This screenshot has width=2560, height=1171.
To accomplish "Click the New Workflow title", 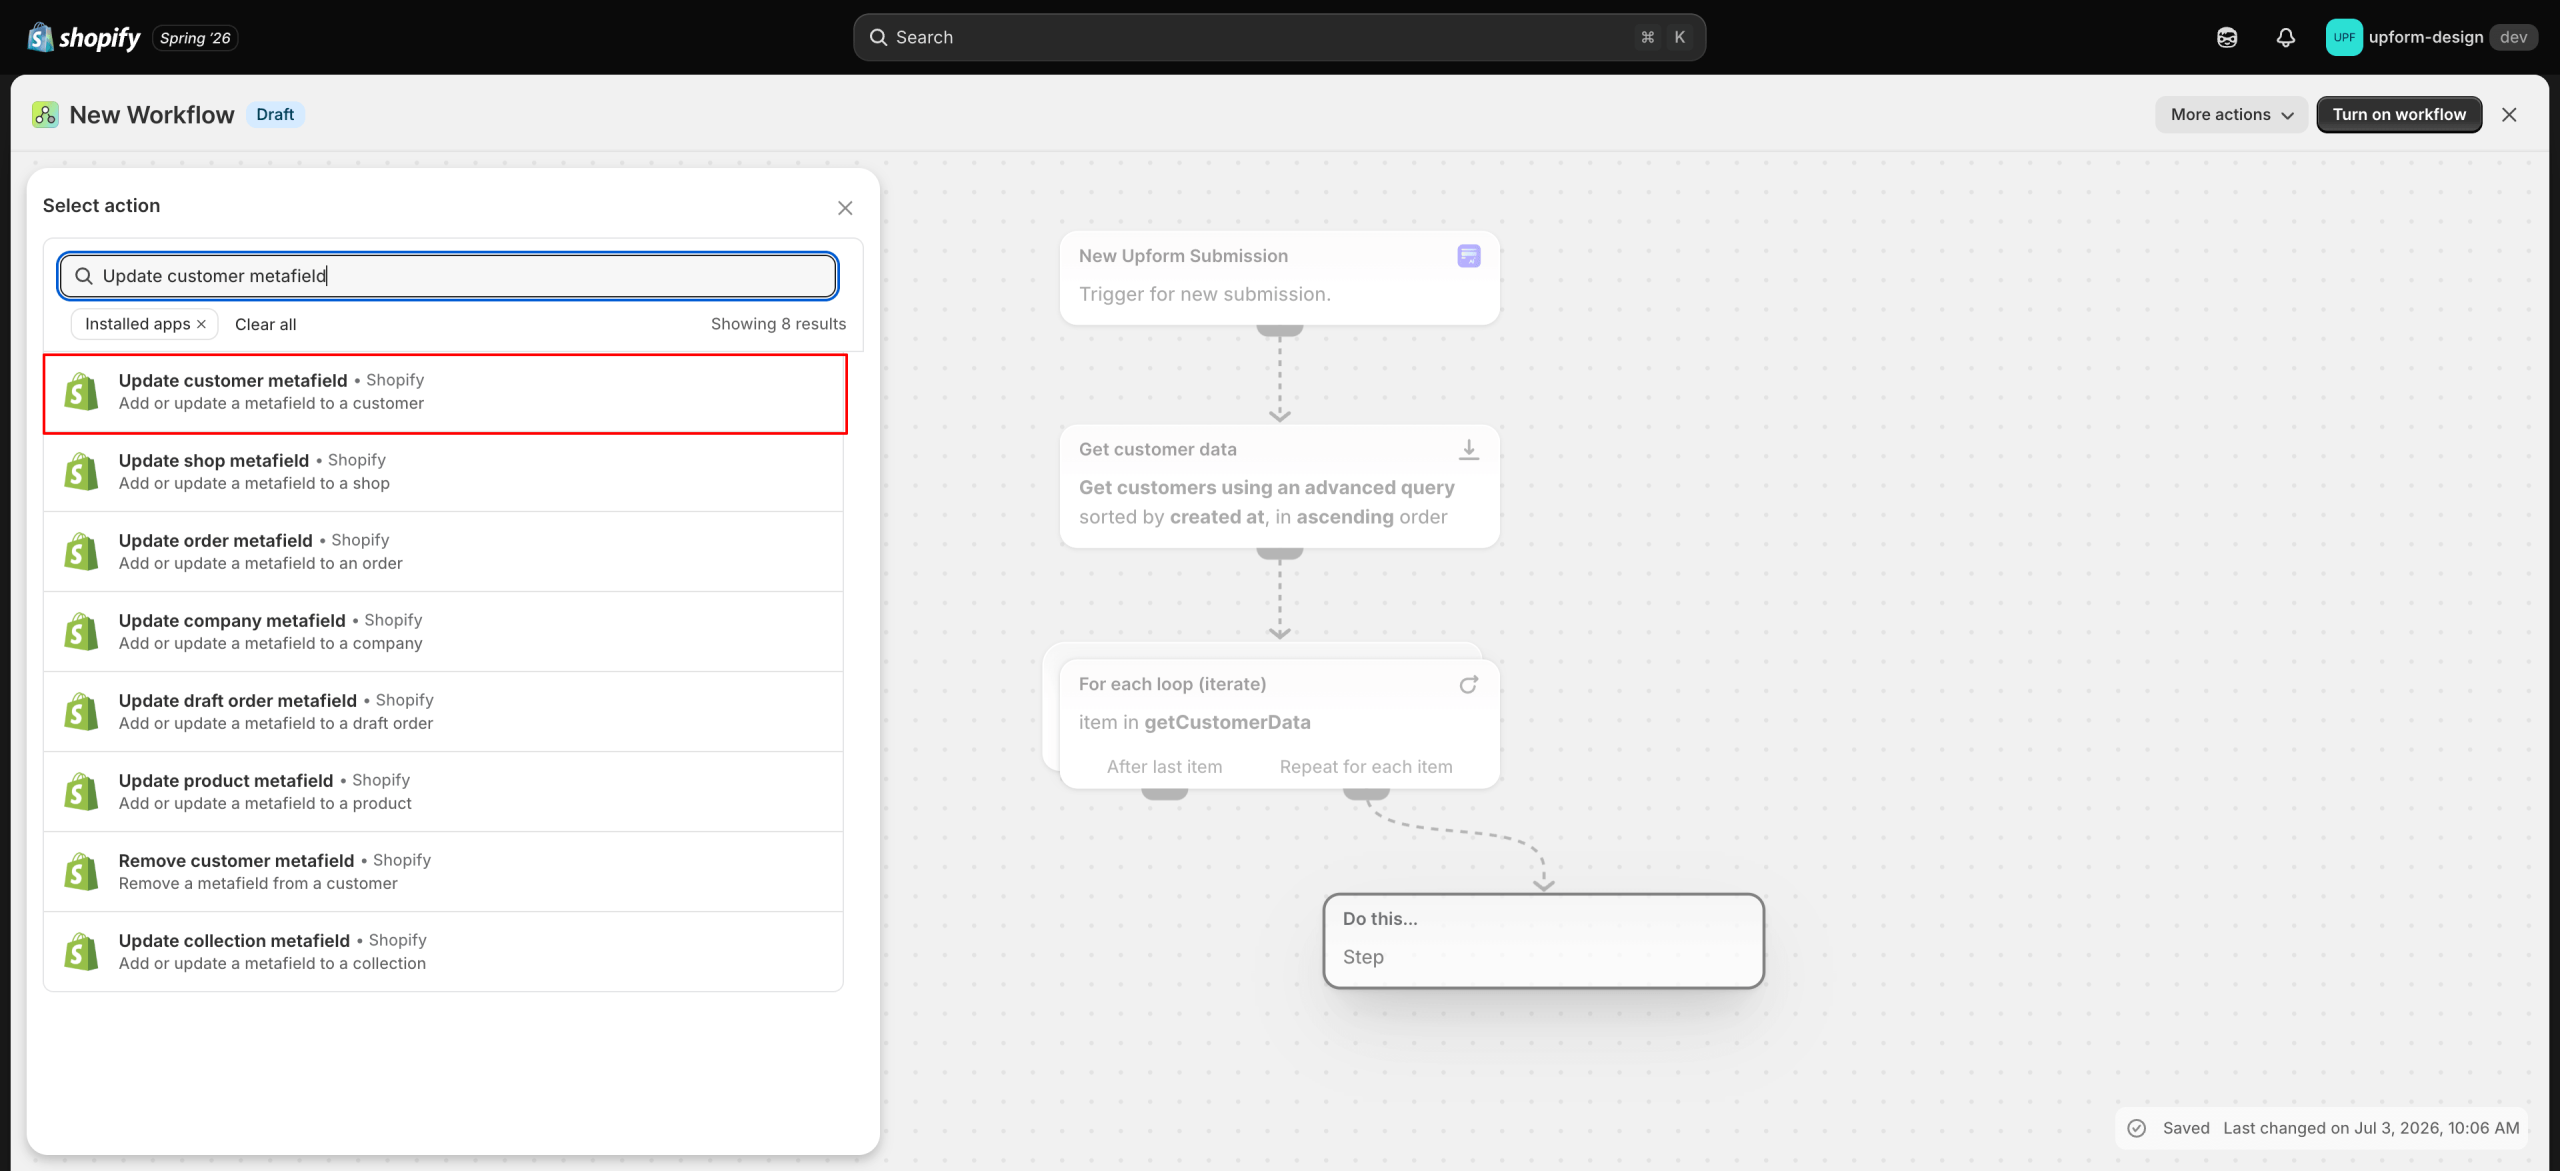I will coord(152,115).
